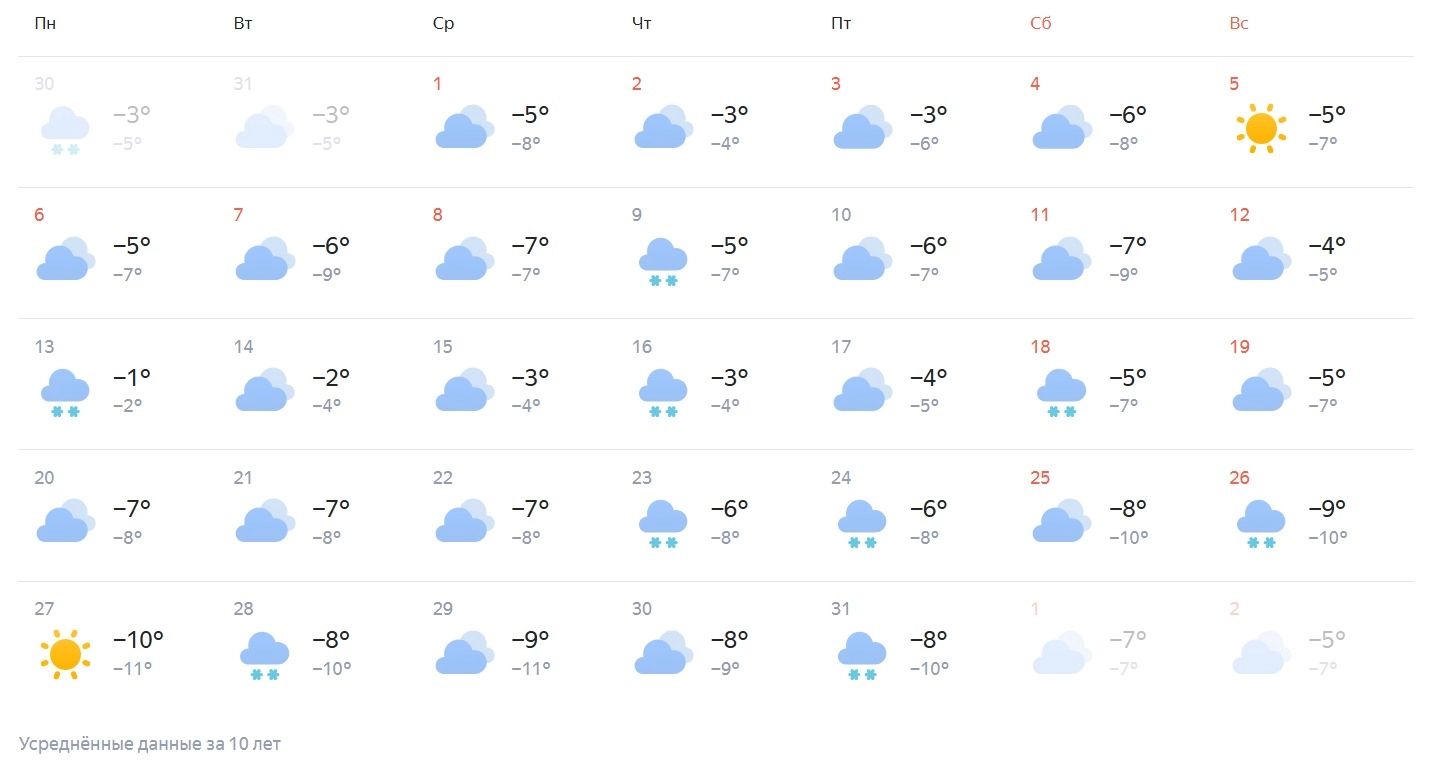Select the 16th day number
Image resolution: width=1435 pixels, height=771 pixels.
click(x=641, y=347)
